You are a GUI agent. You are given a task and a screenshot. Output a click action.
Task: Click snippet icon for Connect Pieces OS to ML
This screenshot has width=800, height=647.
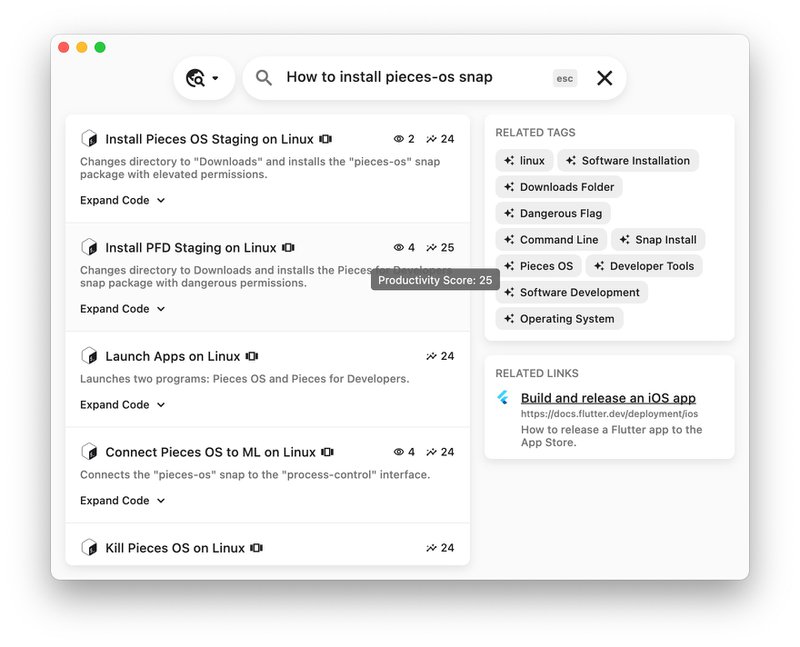pos(89,452)
